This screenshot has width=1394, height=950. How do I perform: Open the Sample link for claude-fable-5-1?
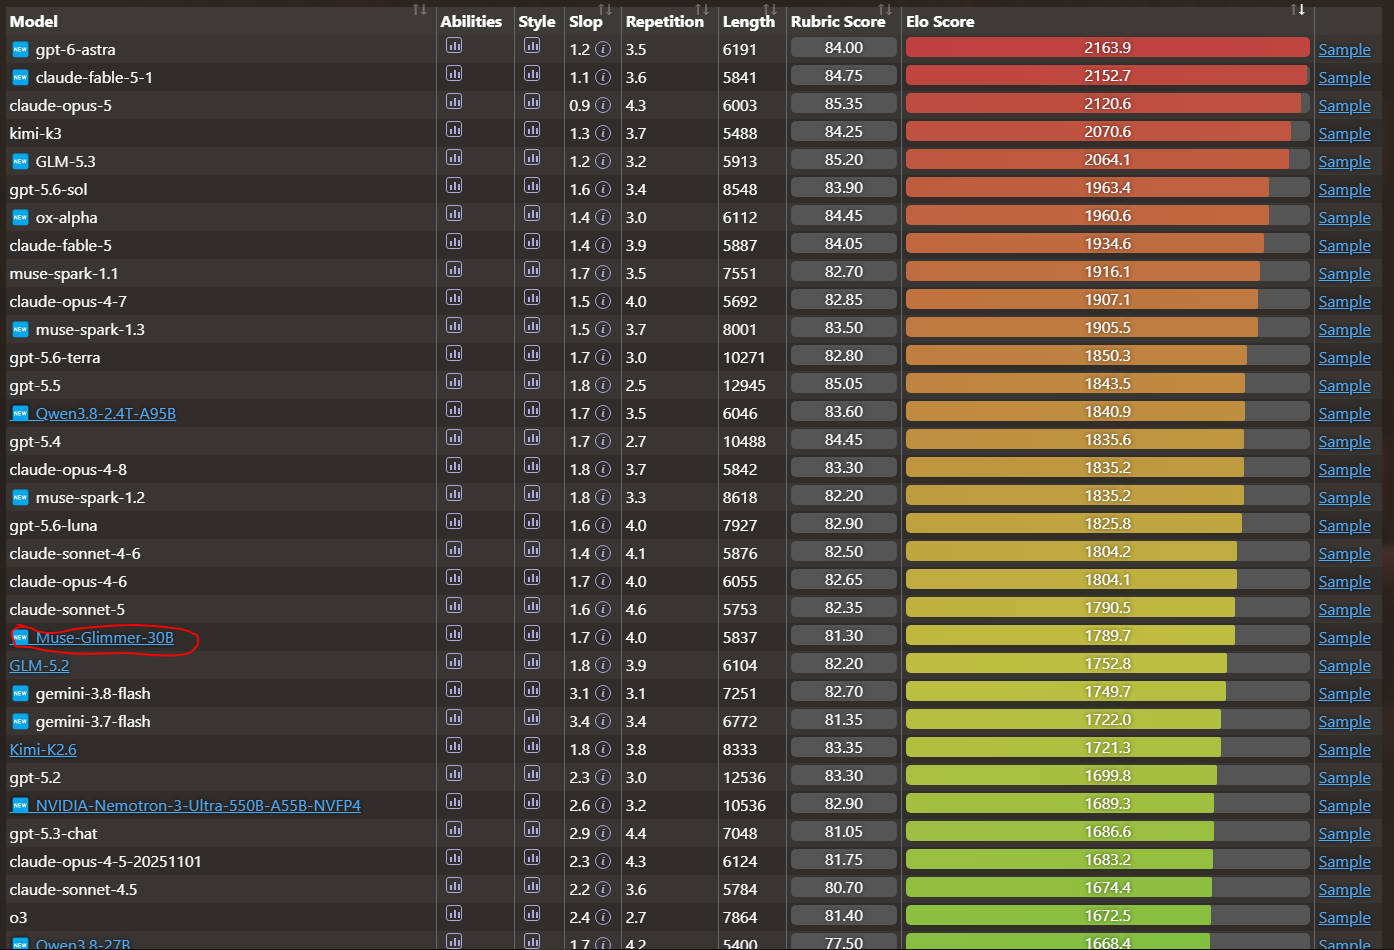[x=1344, y=77]
